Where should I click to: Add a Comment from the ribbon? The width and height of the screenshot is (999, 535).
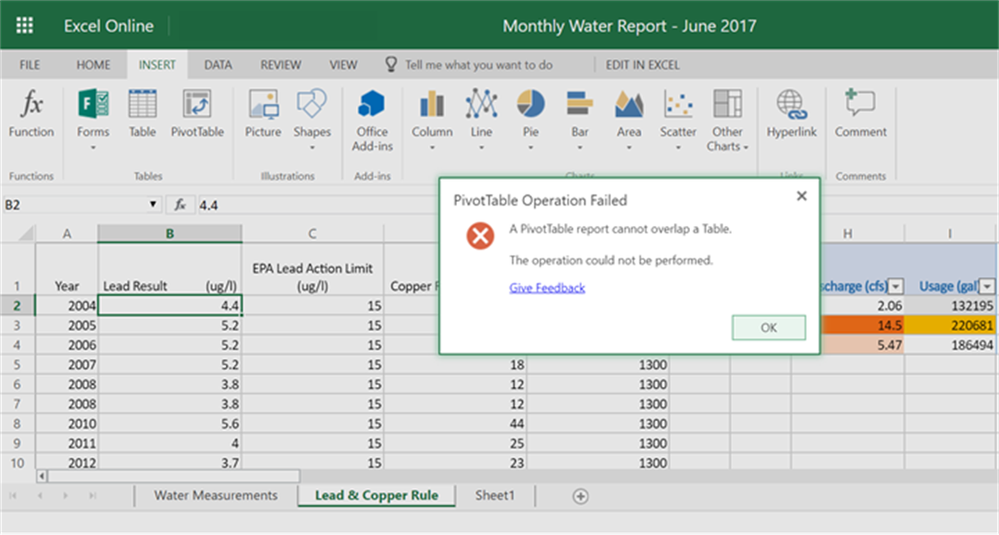860,114
